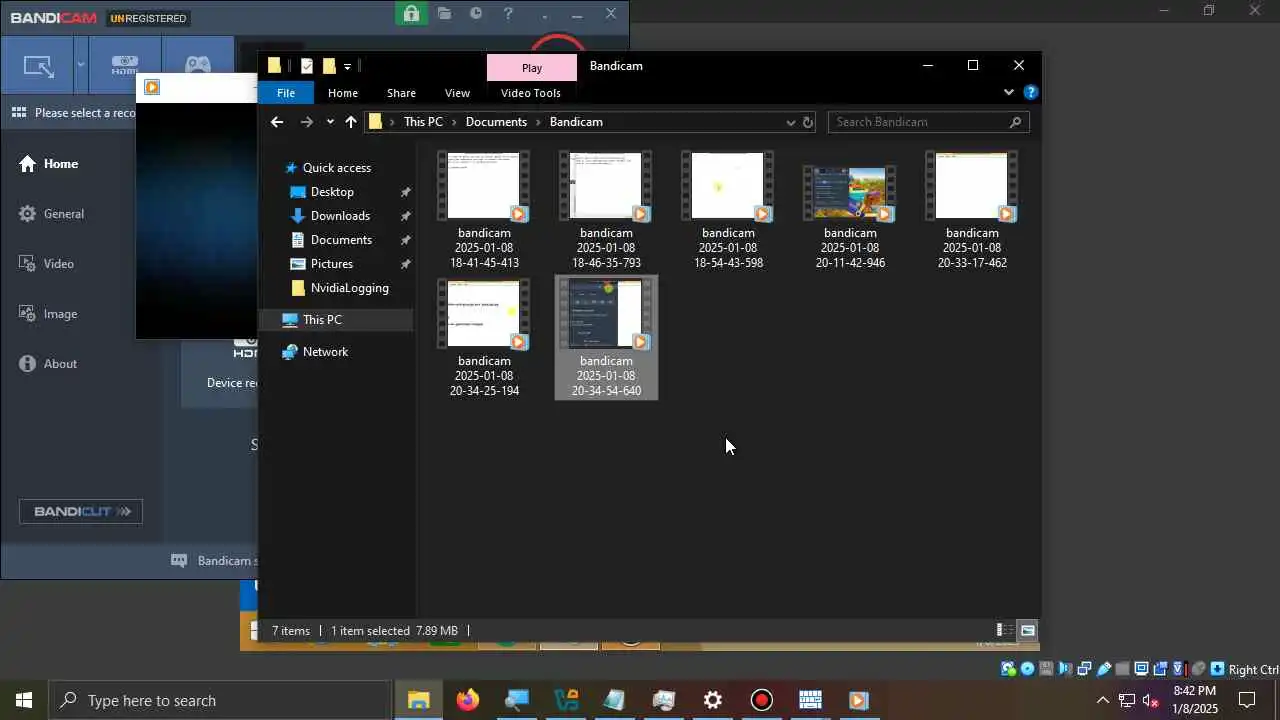Open Firefox from the taskbar
This screenshot has width=1280, height=720.
click(467, 700)
